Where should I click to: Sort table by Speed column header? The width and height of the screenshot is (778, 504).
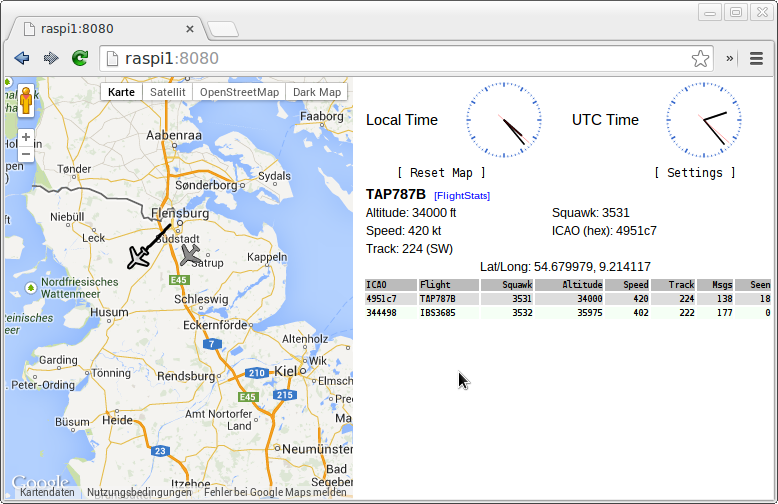coord(627,285)
